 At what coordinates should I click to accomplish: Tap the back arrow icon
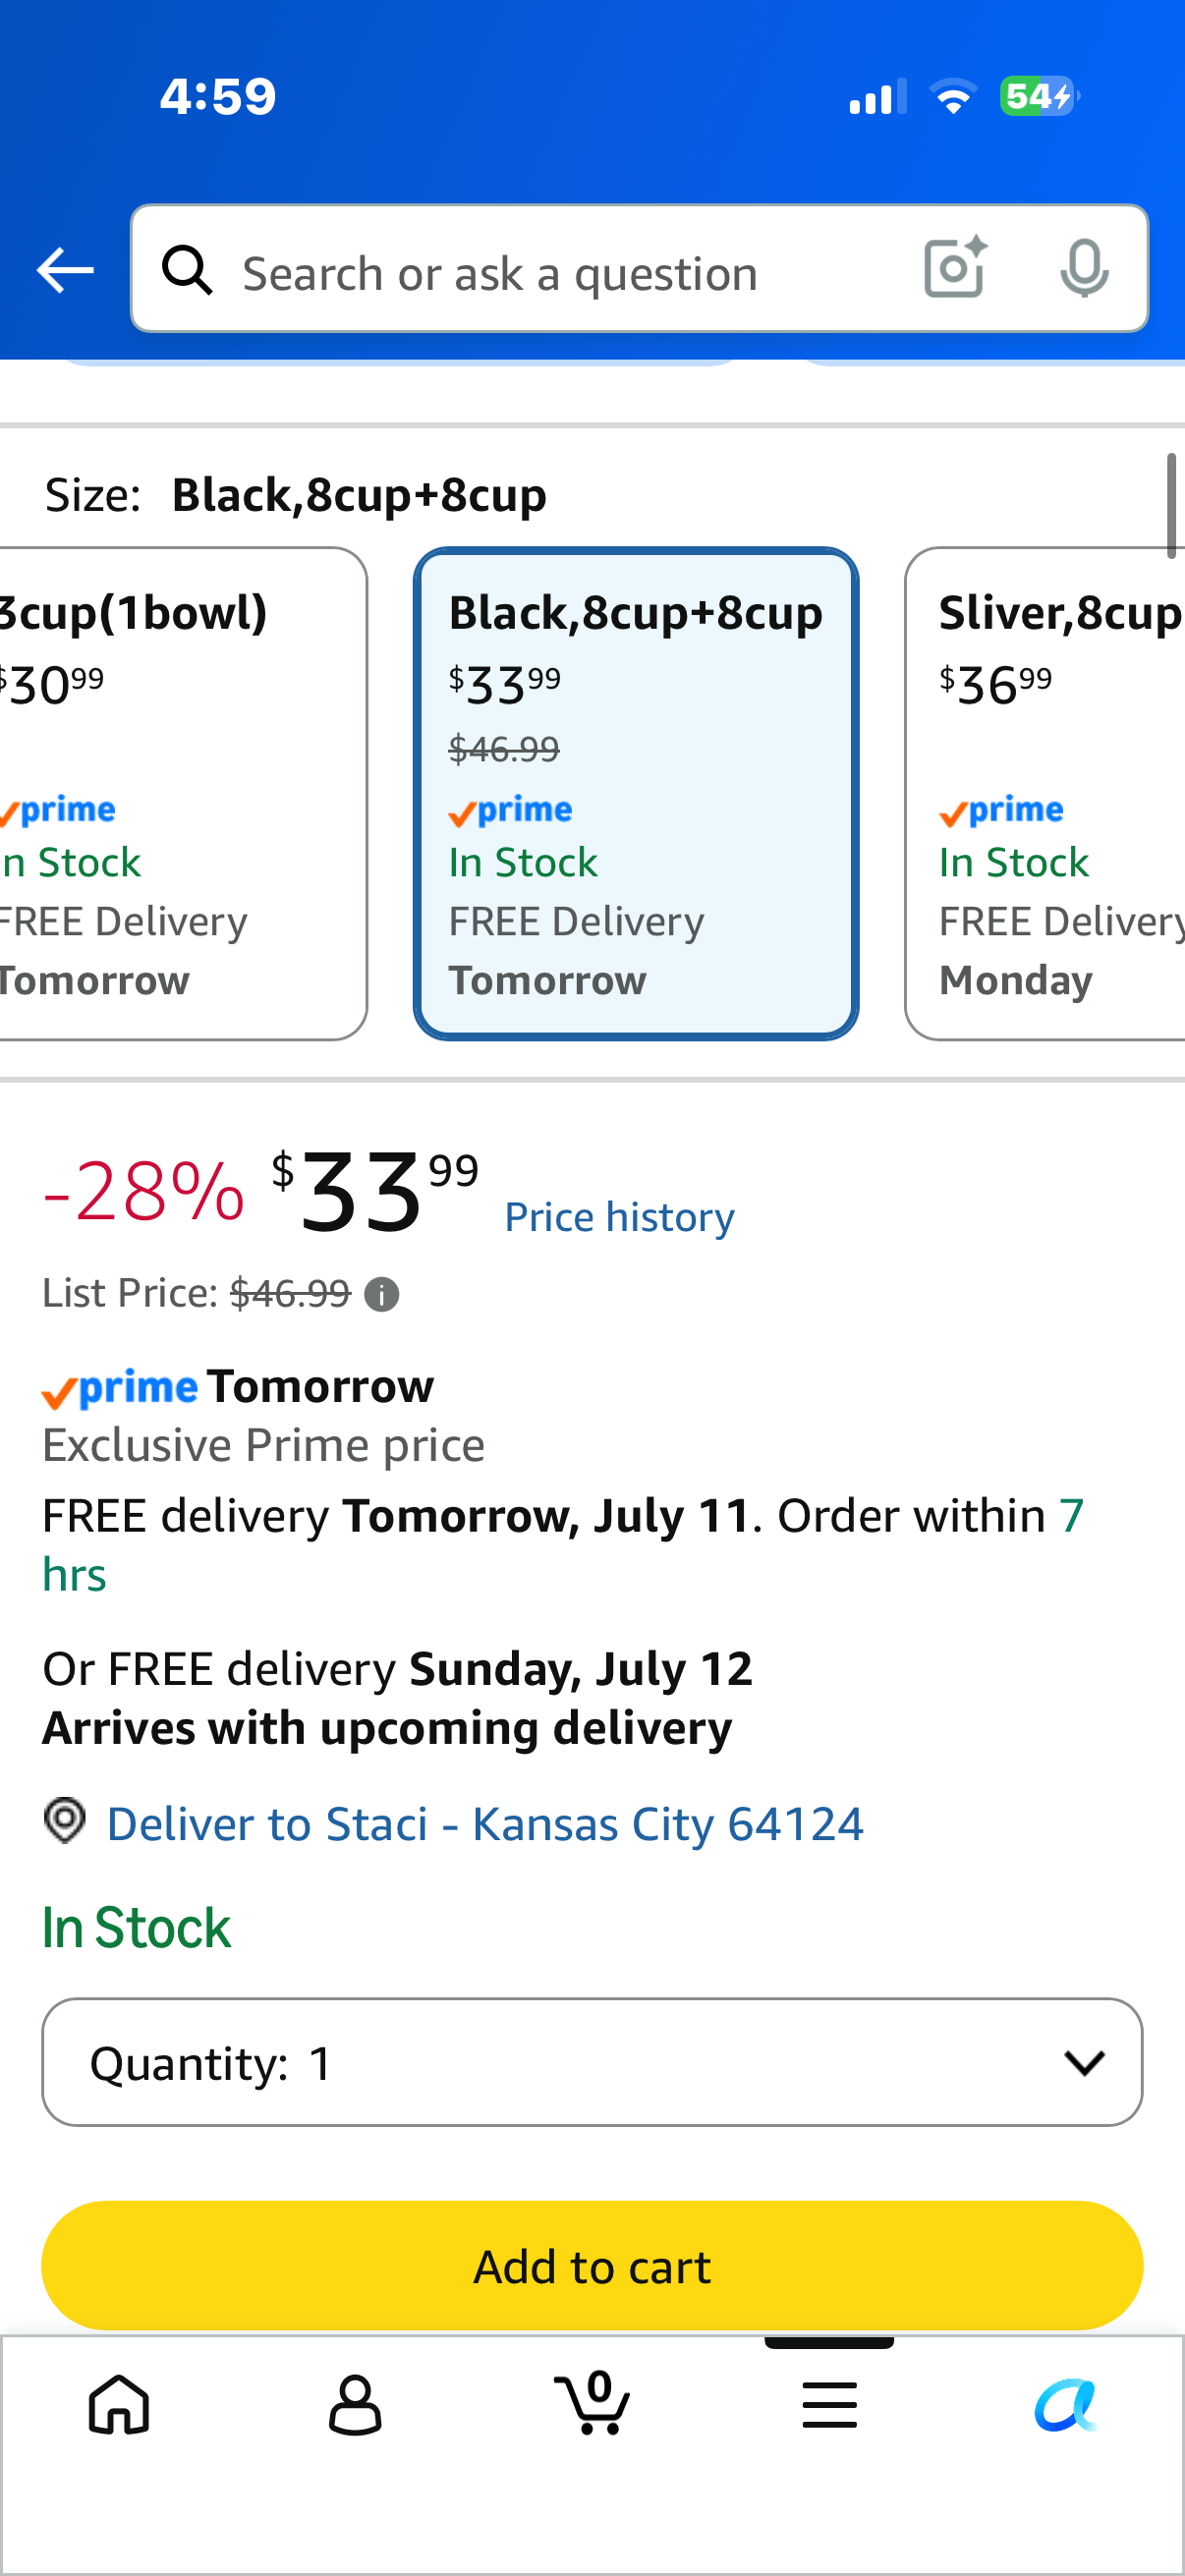[65, 270]
